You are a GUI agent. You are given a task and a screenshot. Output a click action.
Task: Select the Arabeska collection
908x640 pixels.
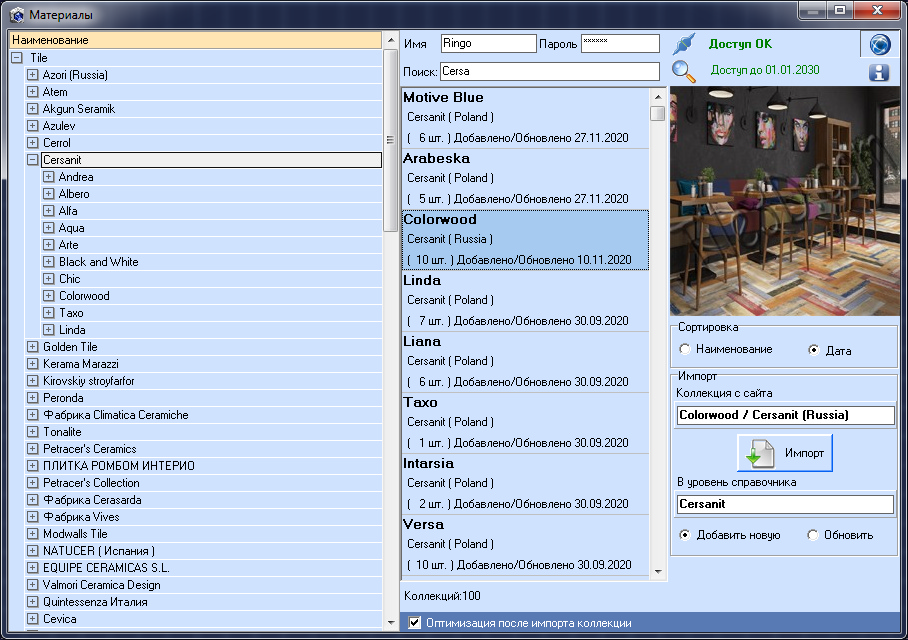point(525,179)
